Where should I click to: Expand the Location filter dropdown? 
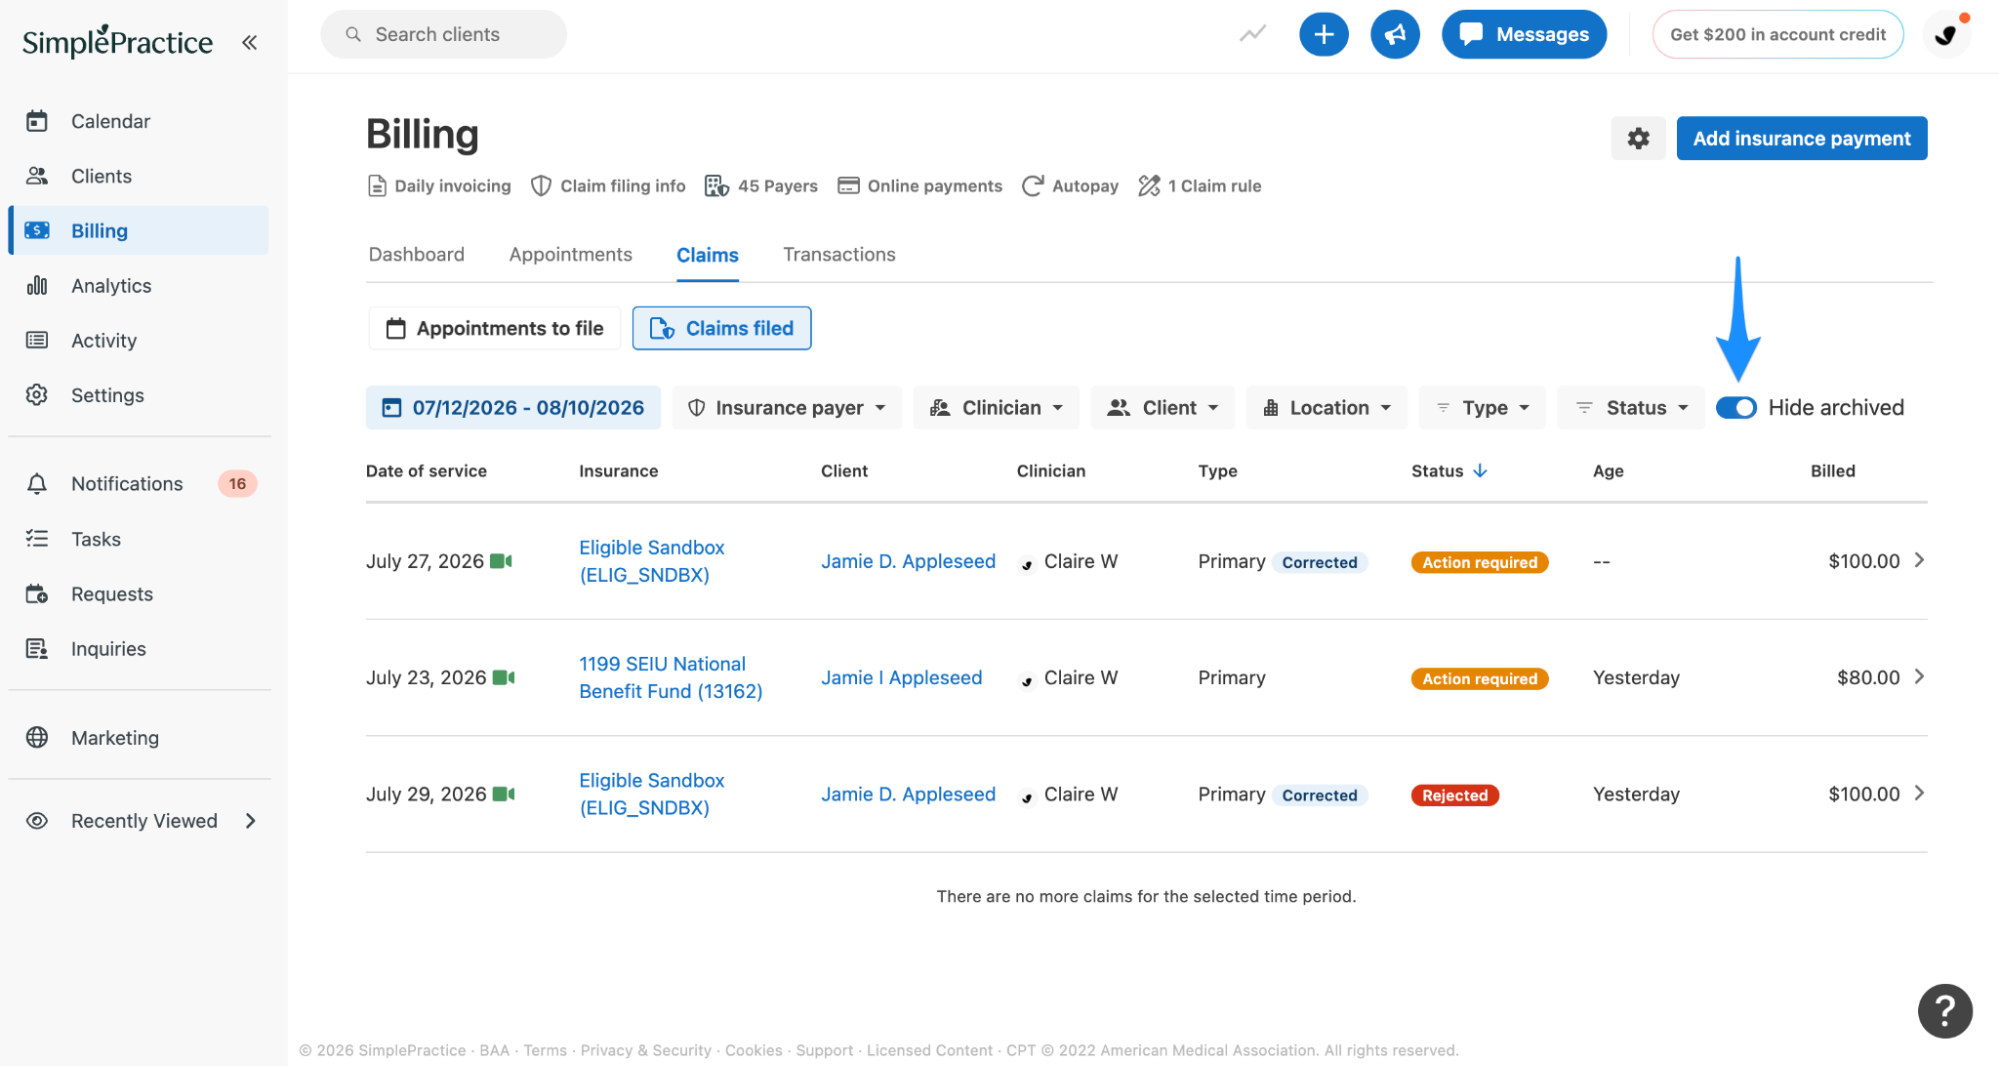coord(1327,408)
